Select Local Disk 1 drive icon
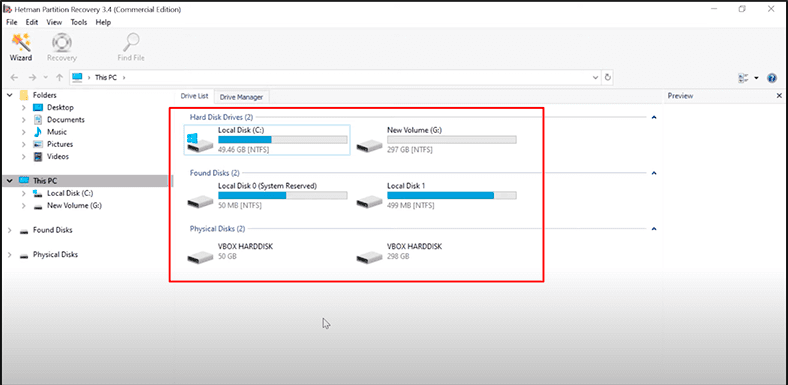 [x=370, y=201]
